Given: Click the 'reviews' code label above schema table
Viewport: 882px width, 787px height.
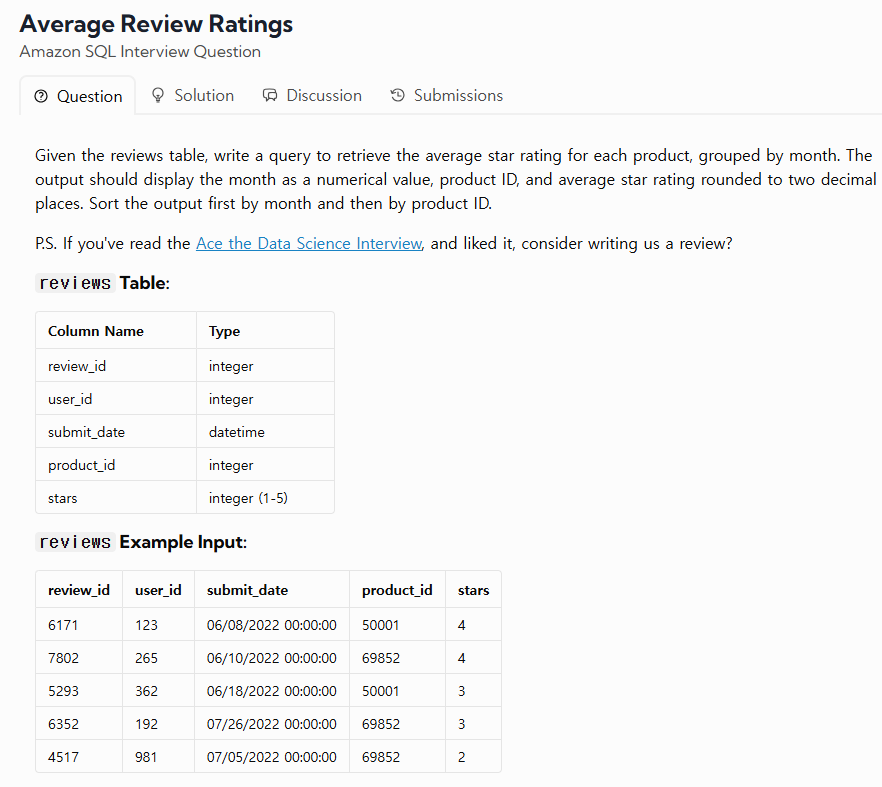Looking at the screenshot, I should pos(75,283).
